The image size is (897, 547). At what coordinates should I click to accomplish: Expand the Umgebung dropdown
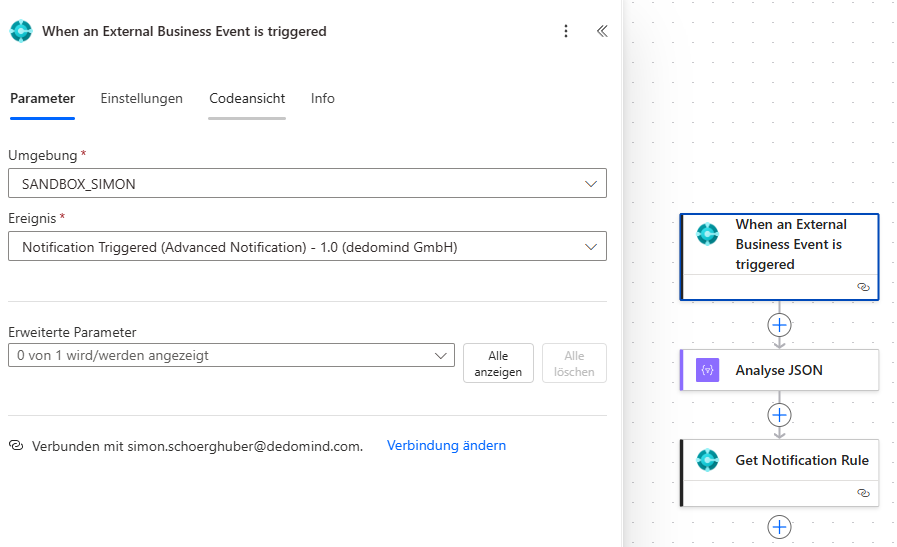(591, 184)
